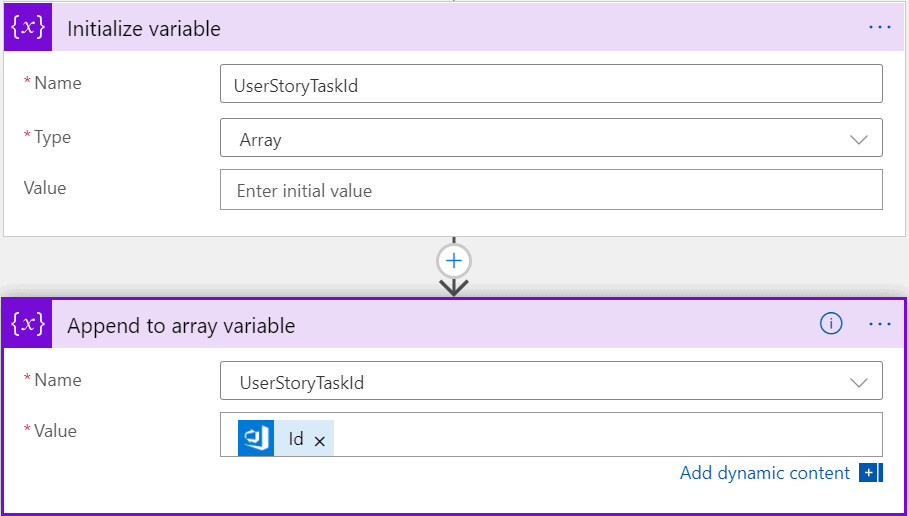Show info for Append to array variable
The width and height of the screenshot is (909, 516).
(831, 324)
